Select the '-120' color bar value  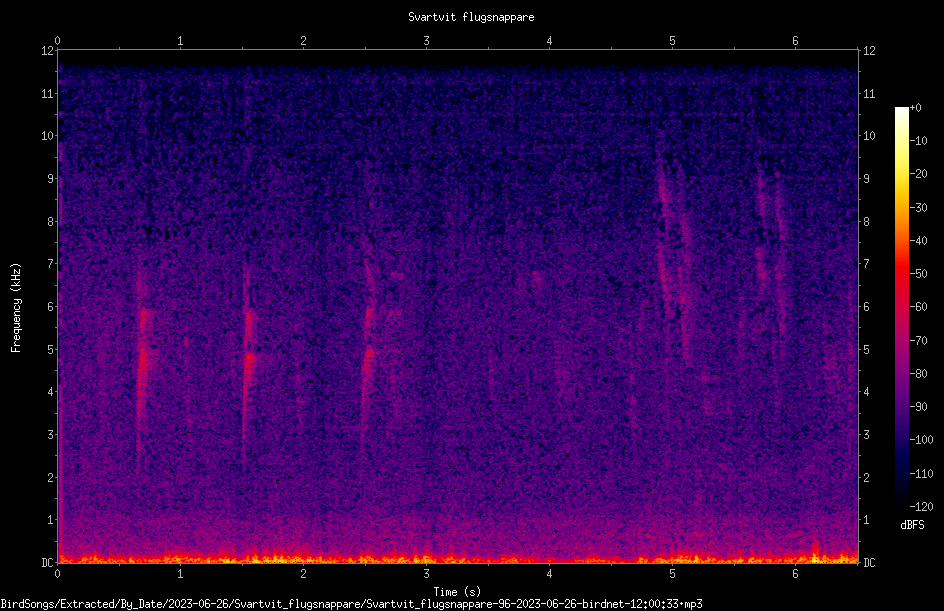coord(922,507)
